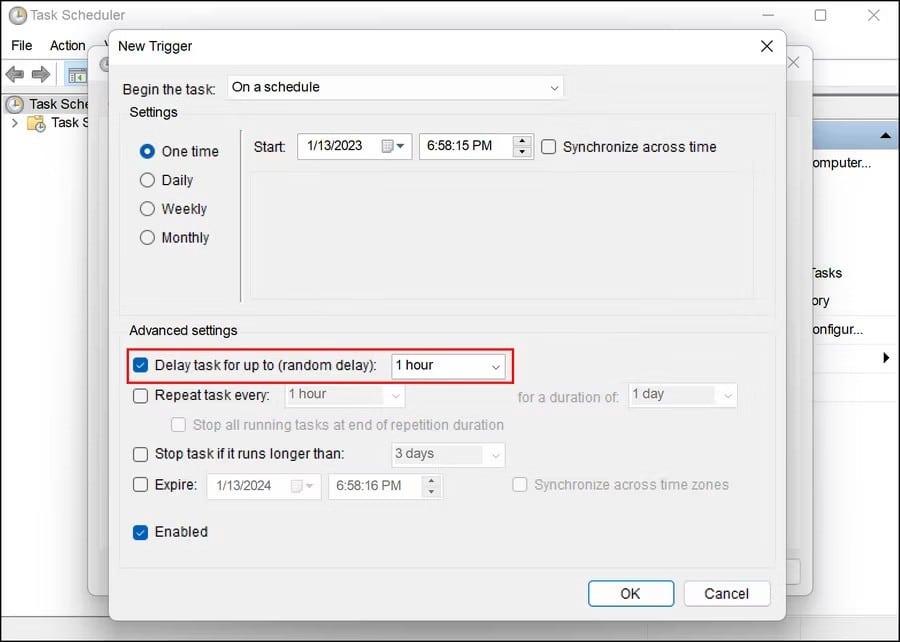Click the back arrow in the toolbar

(x=15, y=75)
